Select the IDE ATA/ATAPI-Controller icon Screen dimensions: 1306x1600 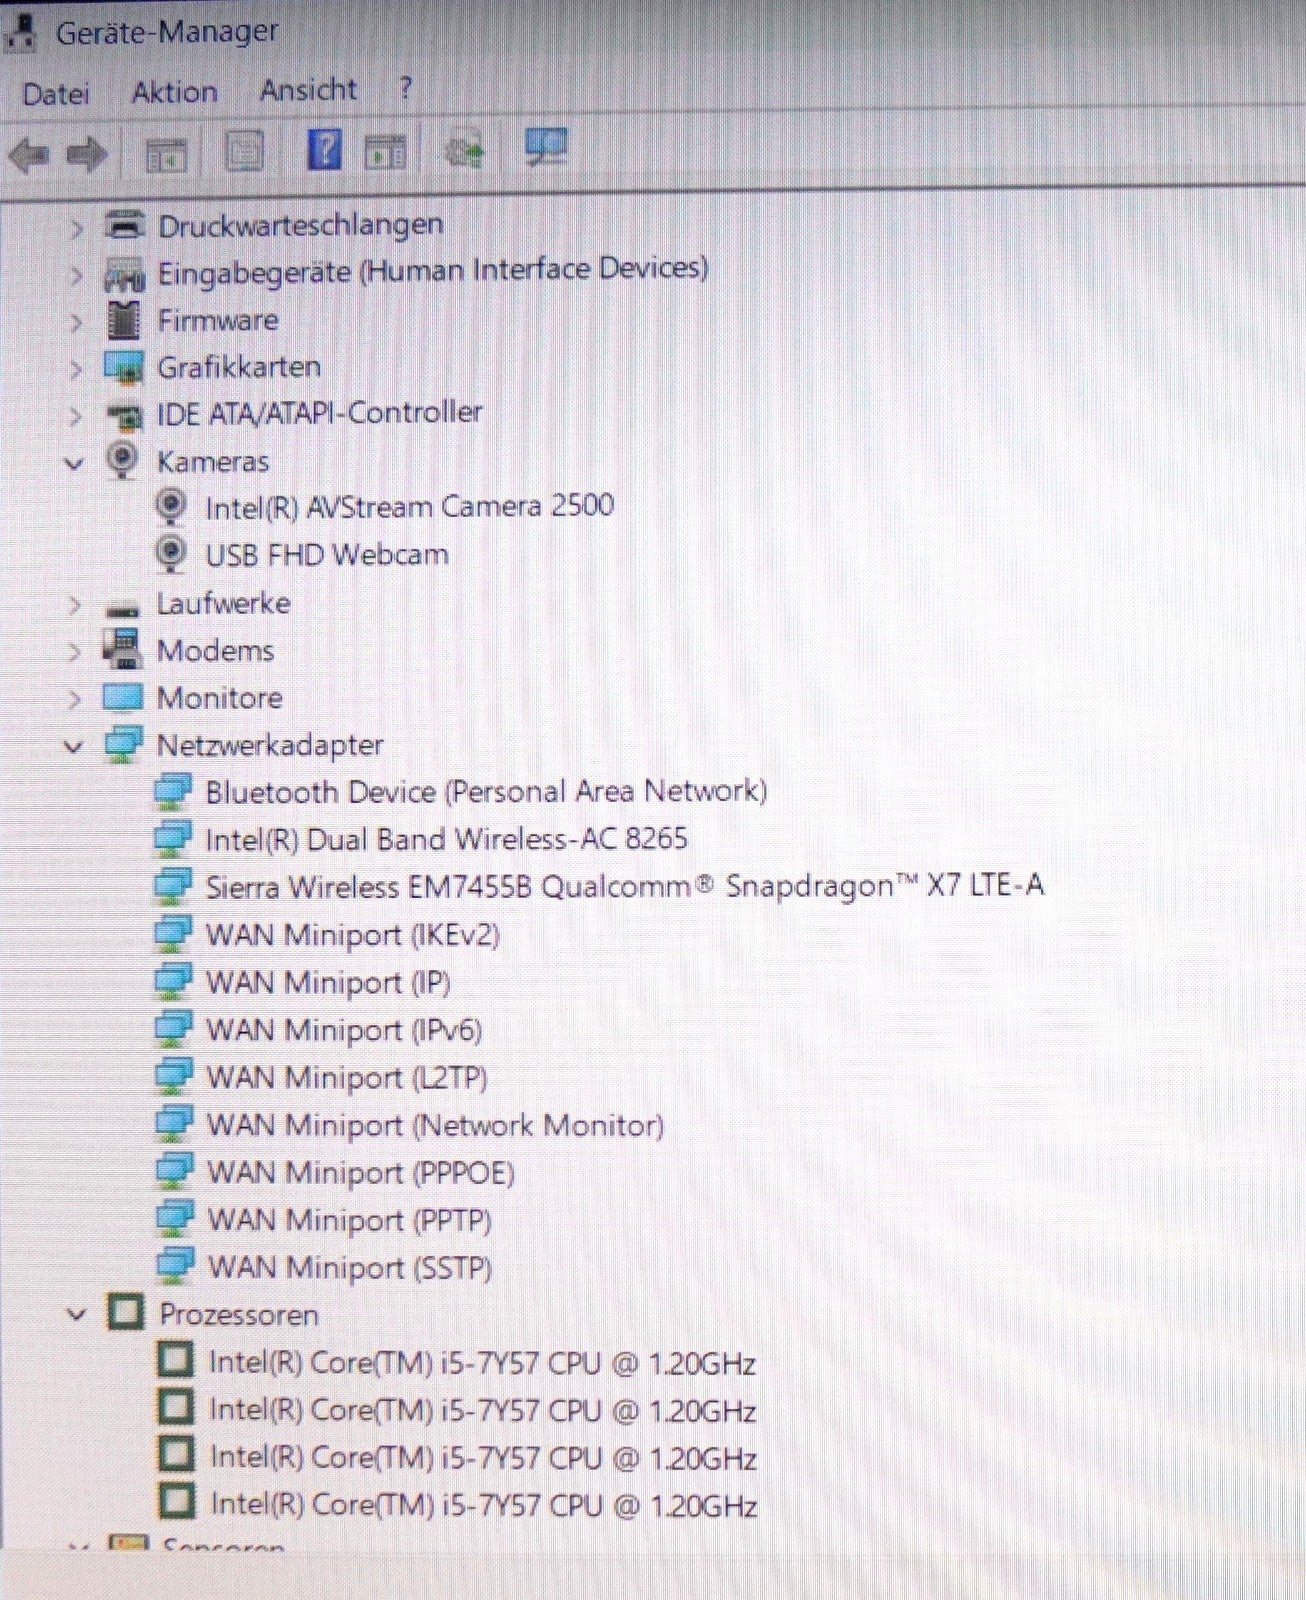(x=125, y=414)
